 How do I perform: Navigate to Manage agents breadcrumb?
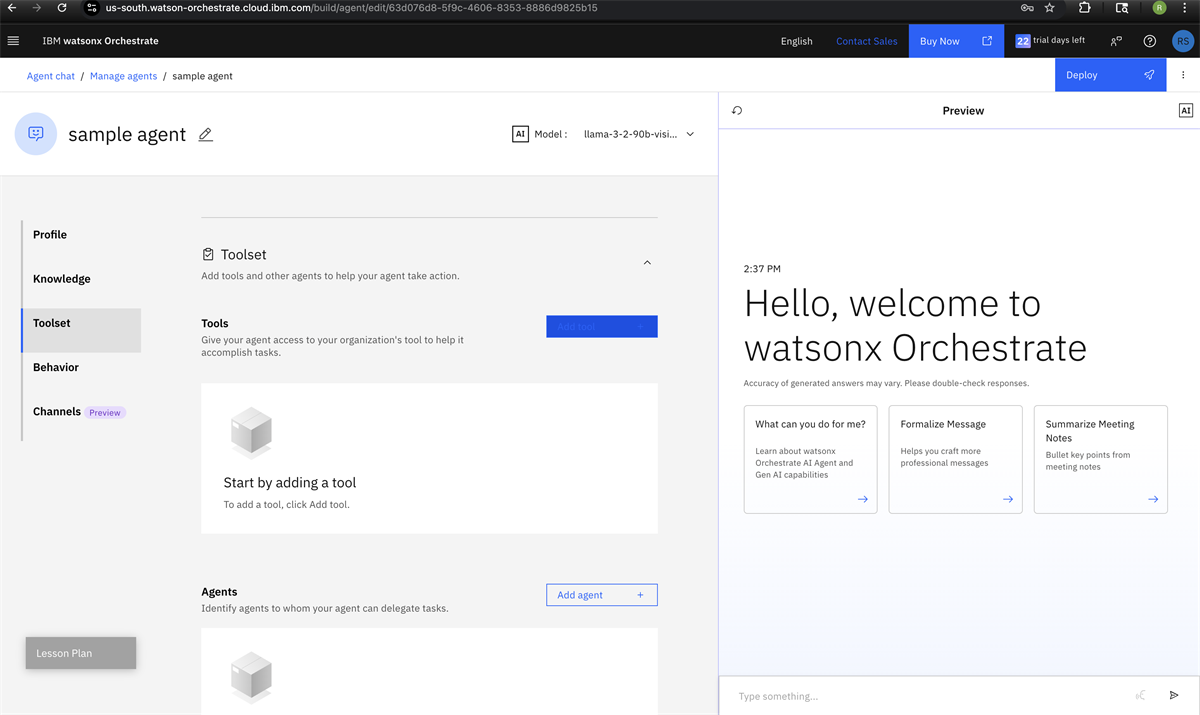click(123, 76)
